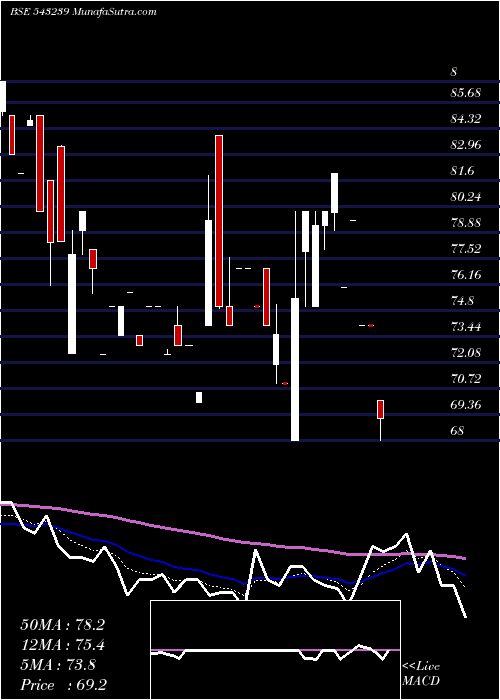Click the 70.72 price axis label

[466, 379]
